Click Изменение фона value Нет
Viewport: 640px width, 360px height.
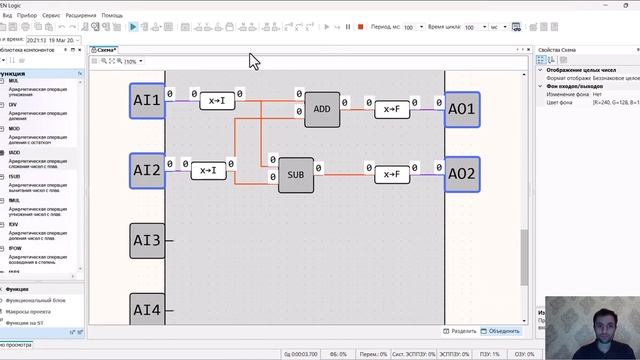pos(597,94)
